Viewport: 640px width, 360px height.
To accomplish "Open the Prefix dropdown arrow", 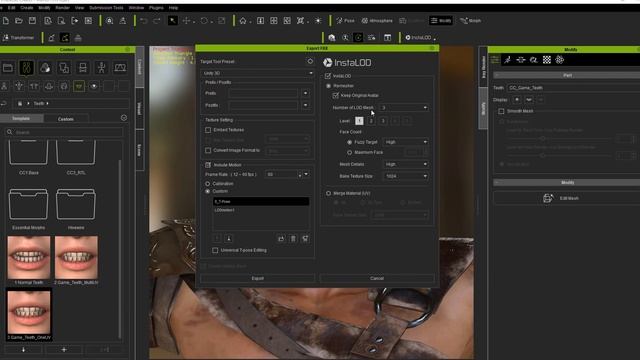I will click(x=305, y=93).
